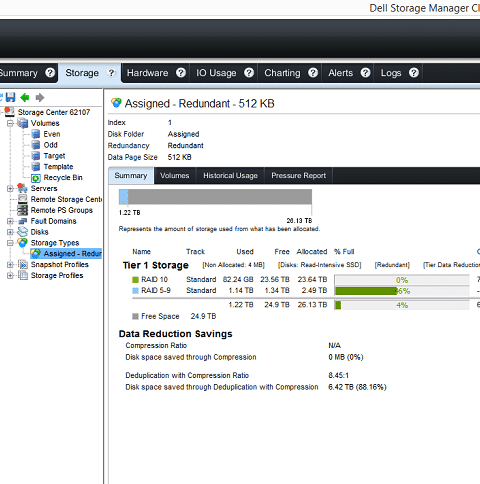
Task: Click the Storage Center 62107 icon
Action: click(9, 112)
